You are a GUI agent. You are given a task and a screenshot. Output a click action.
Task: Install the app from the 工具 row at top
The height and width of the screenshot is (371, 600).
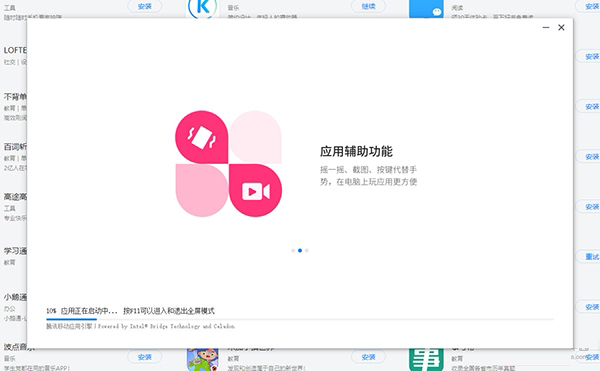(145, 7)
